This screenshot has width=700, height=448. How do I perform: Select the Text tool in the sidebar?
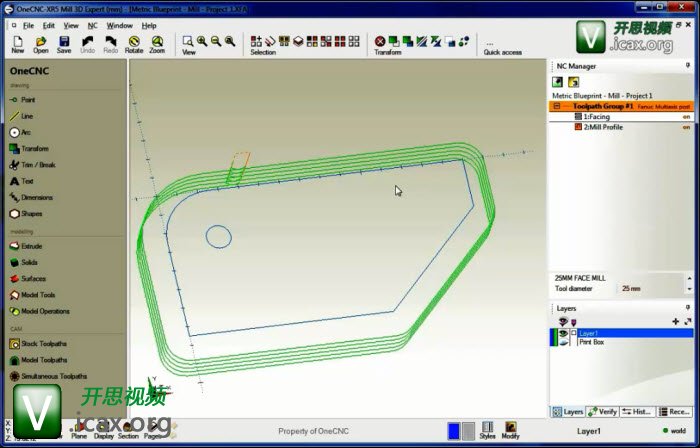[21, 181]
